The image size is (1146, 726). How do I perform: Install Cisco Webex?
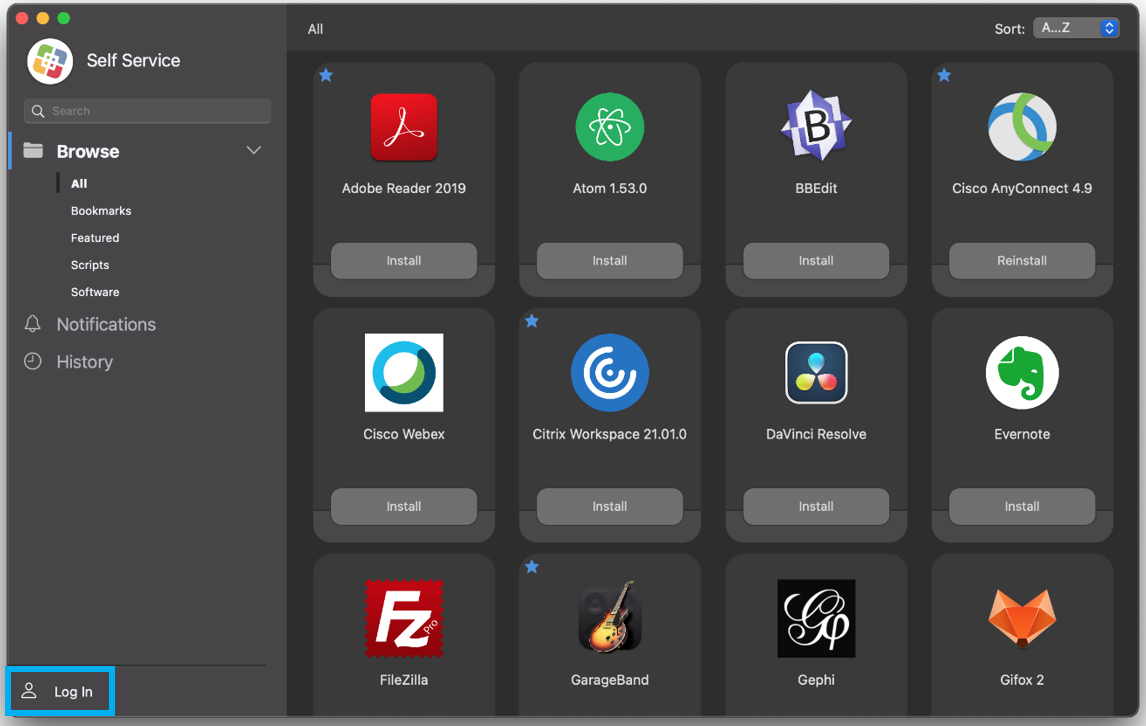click(x=403, y=506)
